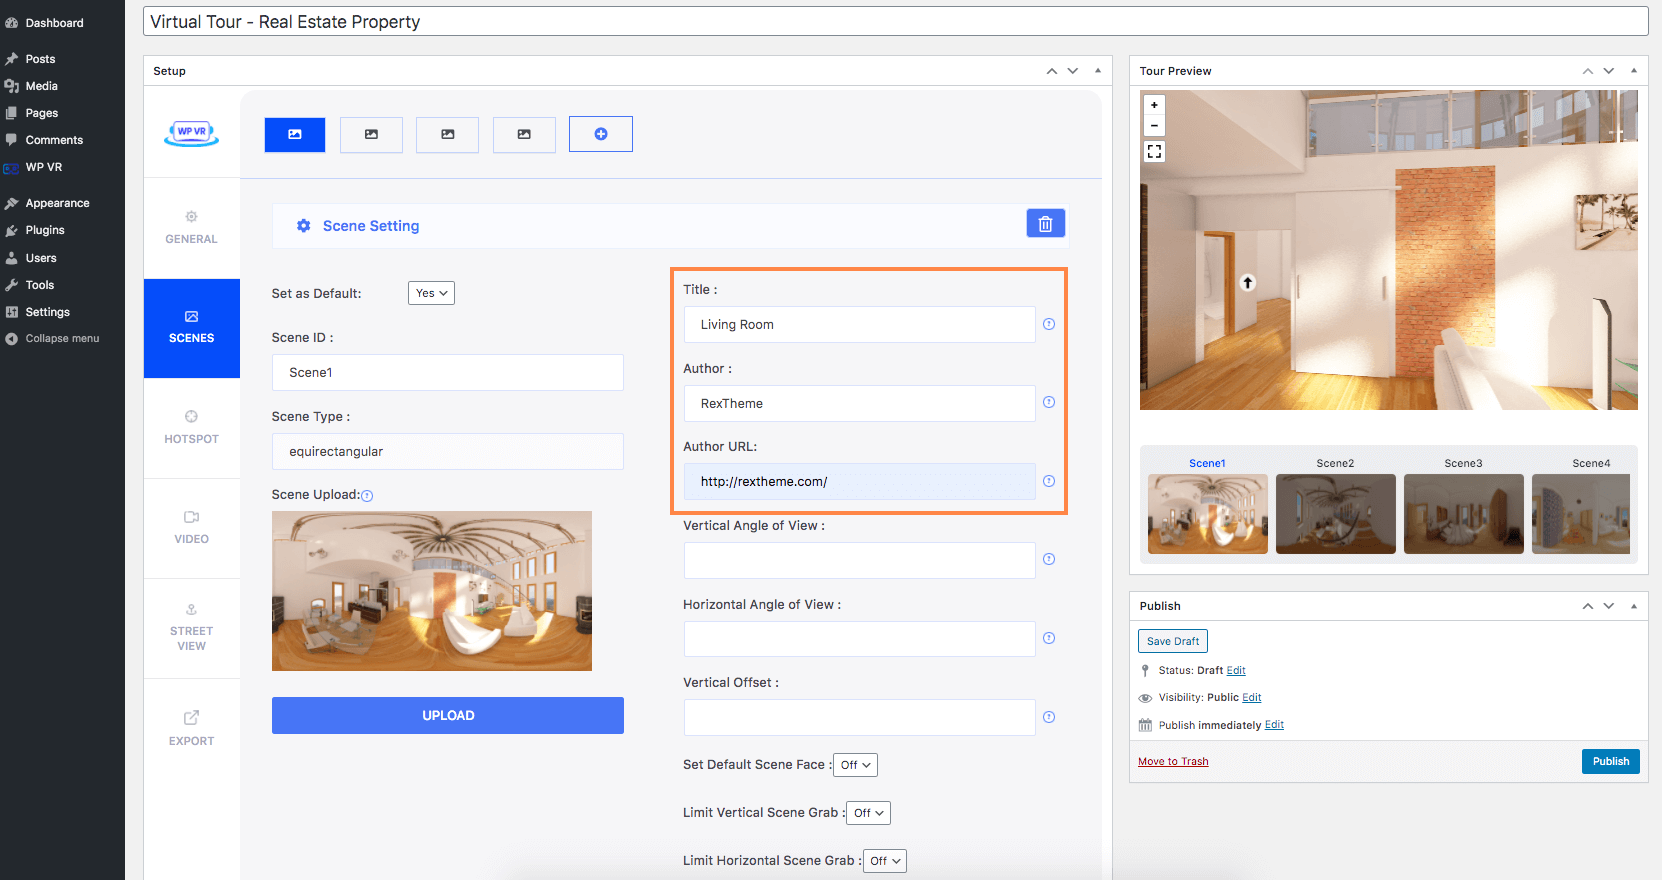Open the HOTSPOT tab
Screen dimensions: 1662x880
tap(191, 428)
